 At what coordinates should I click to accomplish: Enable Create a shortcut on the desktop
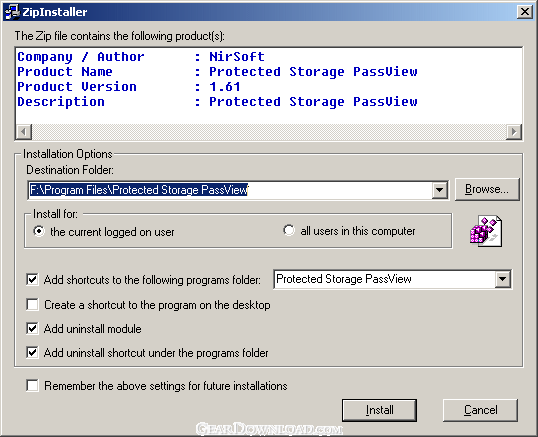click(32, 304)
